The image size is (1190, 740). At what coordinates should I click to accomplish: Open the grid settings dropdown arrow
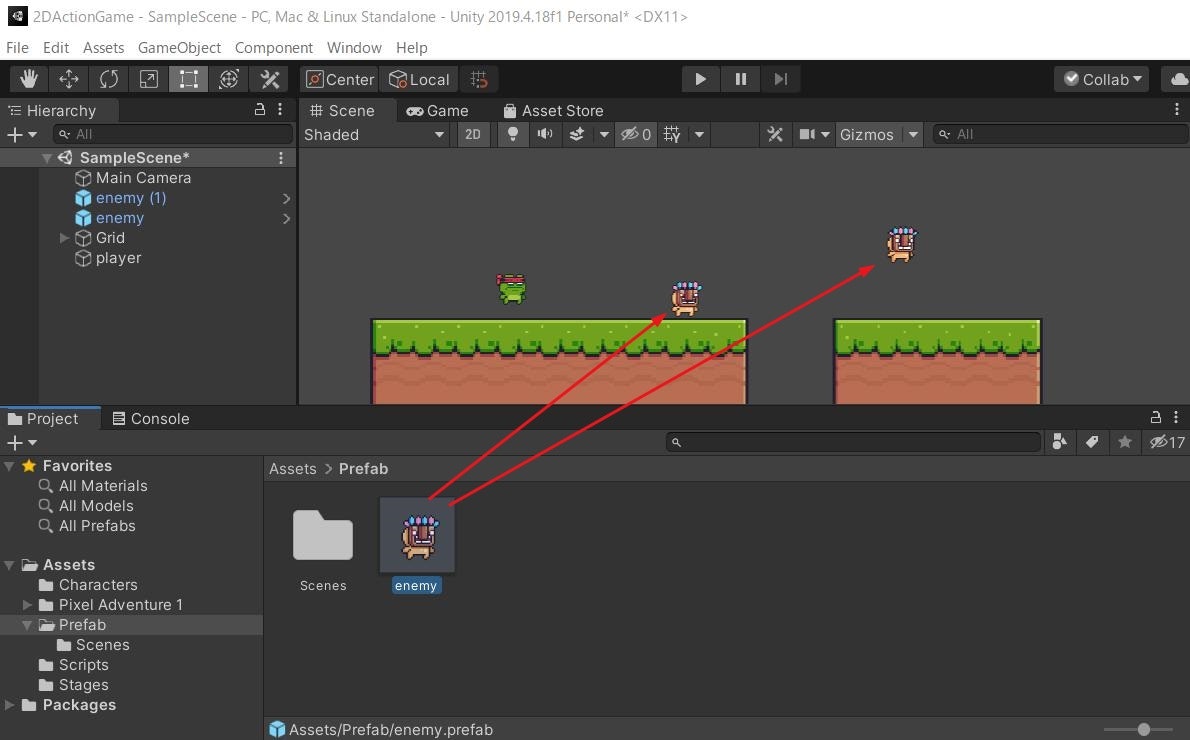click(699, 134)
